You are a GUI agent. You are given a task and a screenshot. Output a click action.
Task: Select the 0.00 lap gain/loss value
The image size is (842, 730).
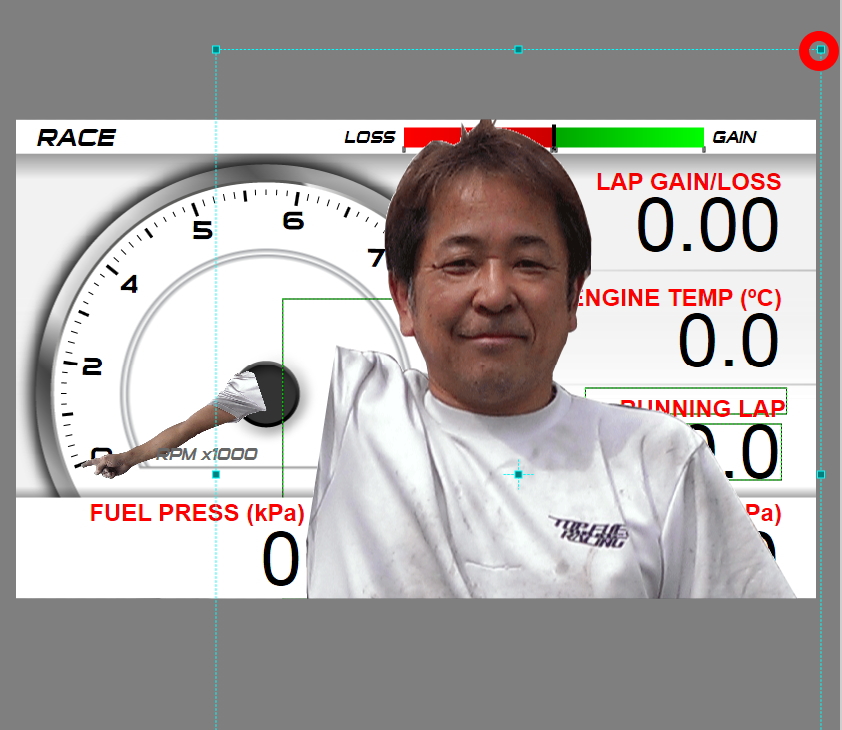tap(707, 225)
